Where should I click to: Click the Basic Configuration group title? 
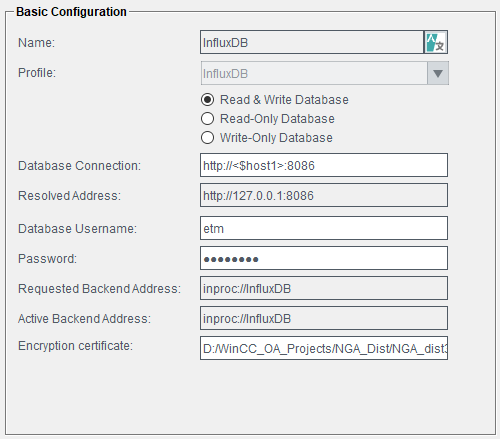[71, 12]
